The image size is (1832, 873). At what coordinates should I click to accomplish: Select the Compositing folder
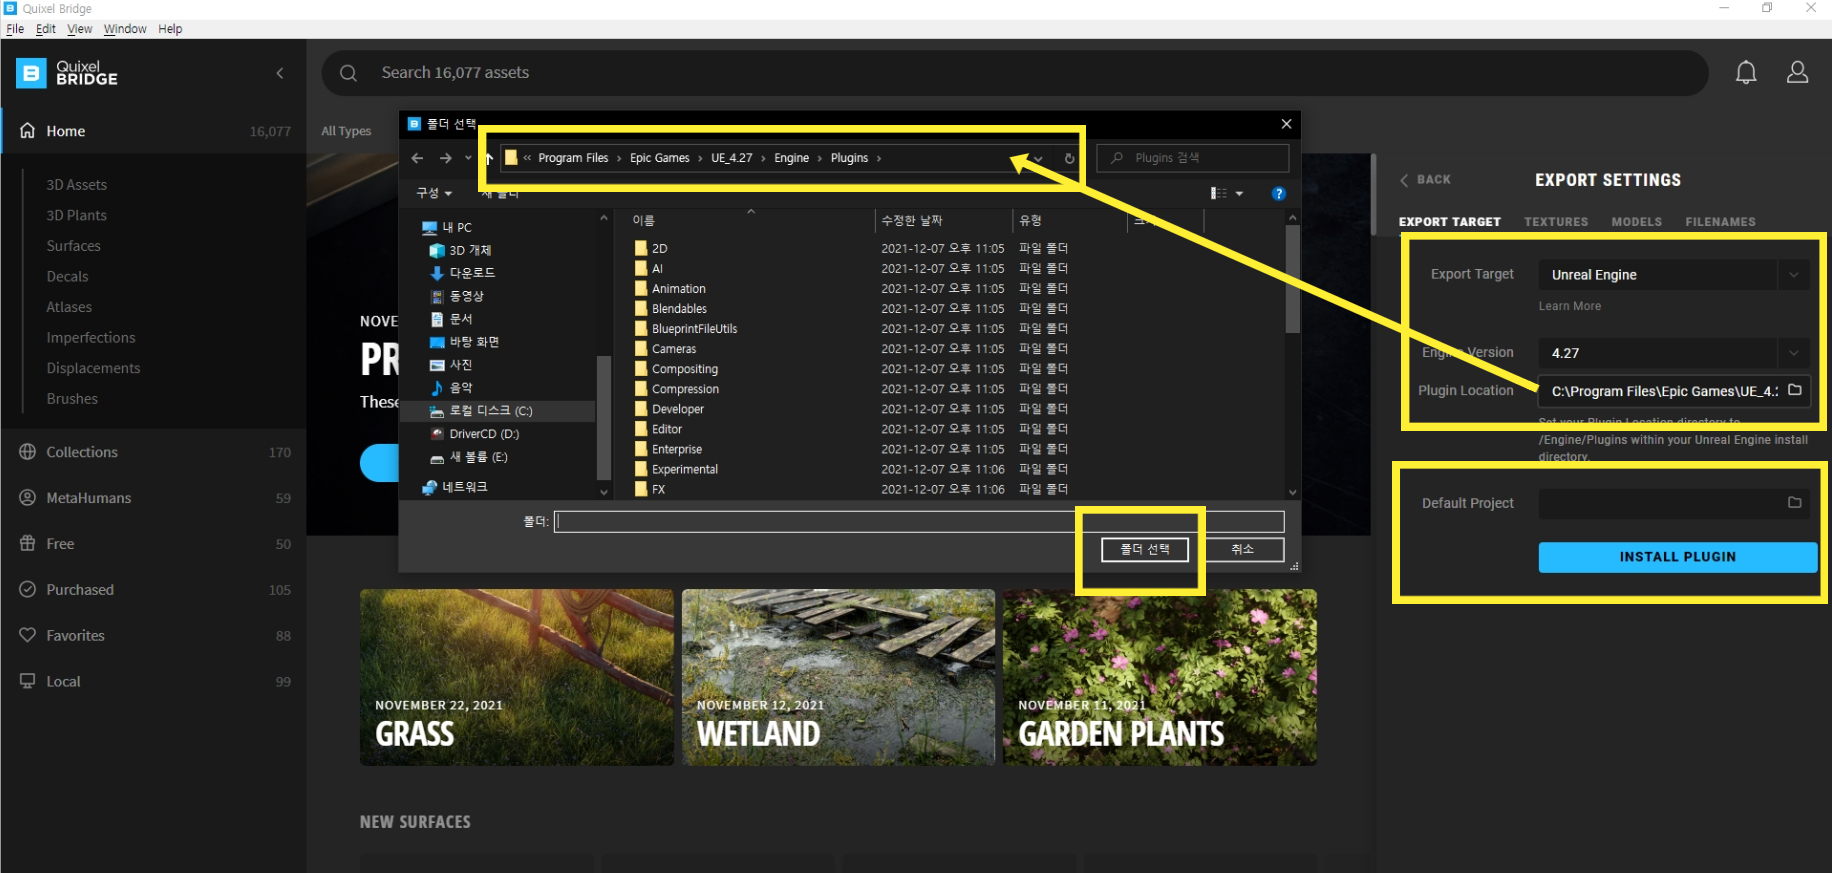point(684,369)
